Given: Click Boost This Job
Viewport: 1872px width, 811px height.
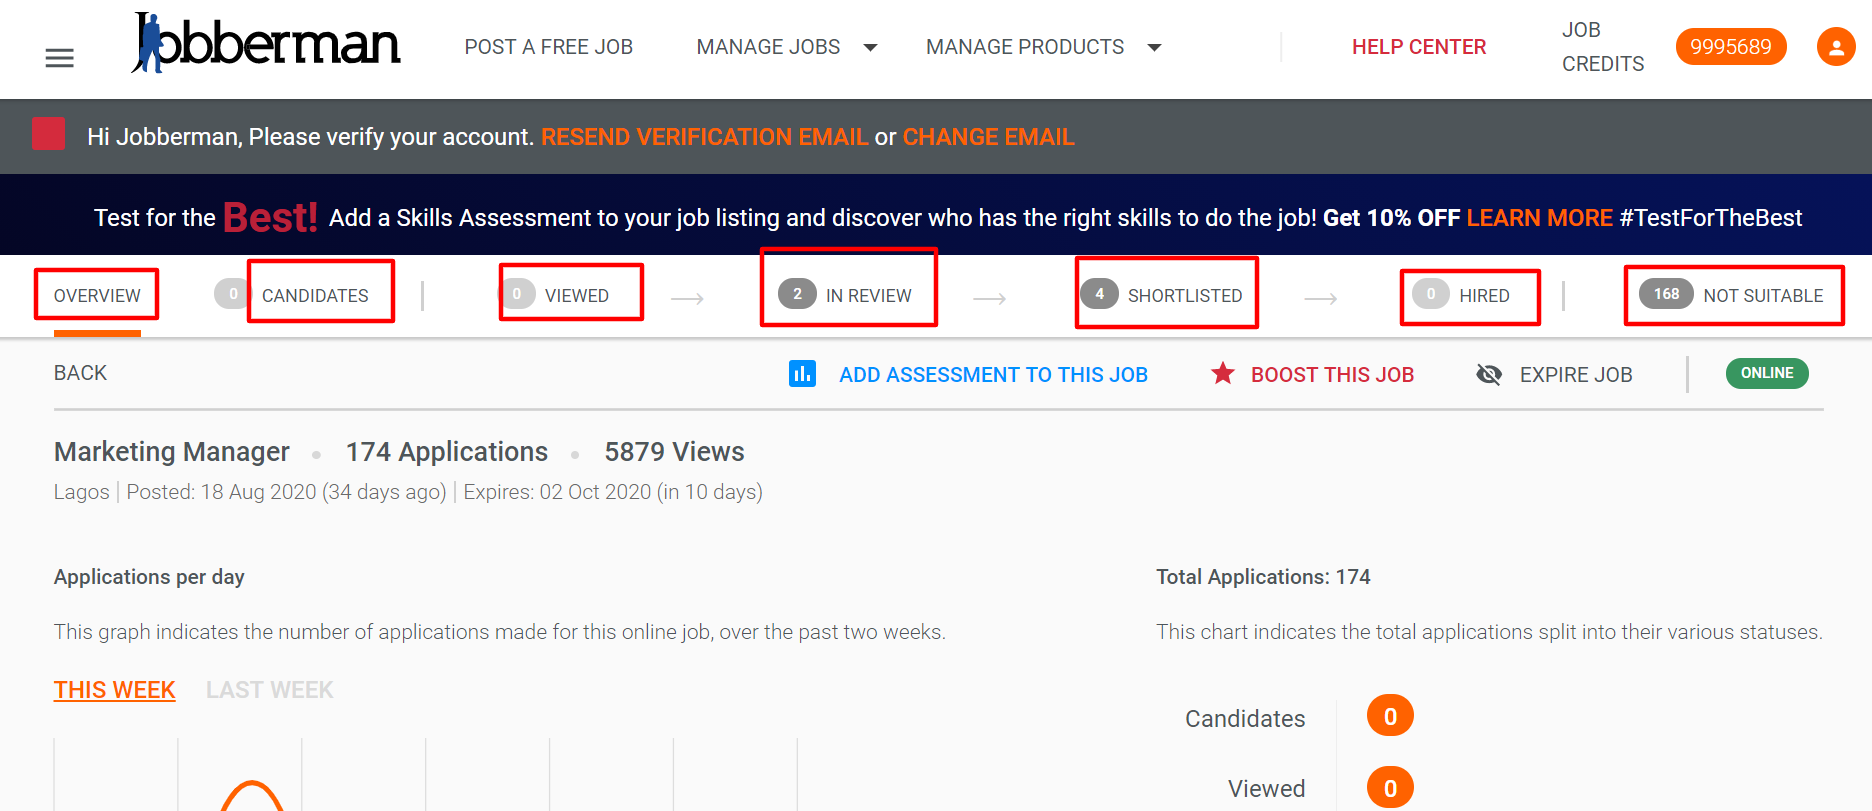Looking at the screenshot, I should click(1332, 375).
